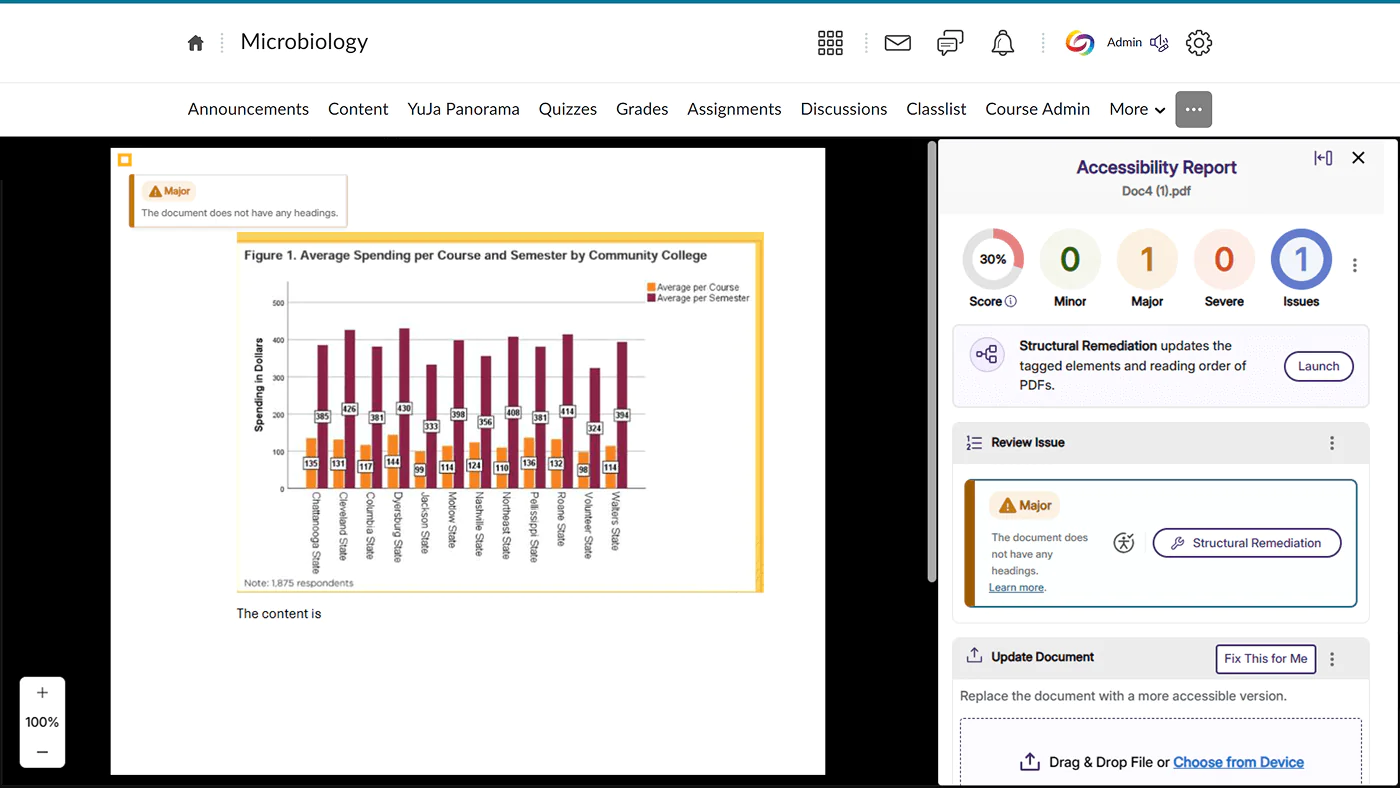Open the YuJa Panorama navigation item
Viewport: 1400px width, 788px height.
[x=463, y=109]
